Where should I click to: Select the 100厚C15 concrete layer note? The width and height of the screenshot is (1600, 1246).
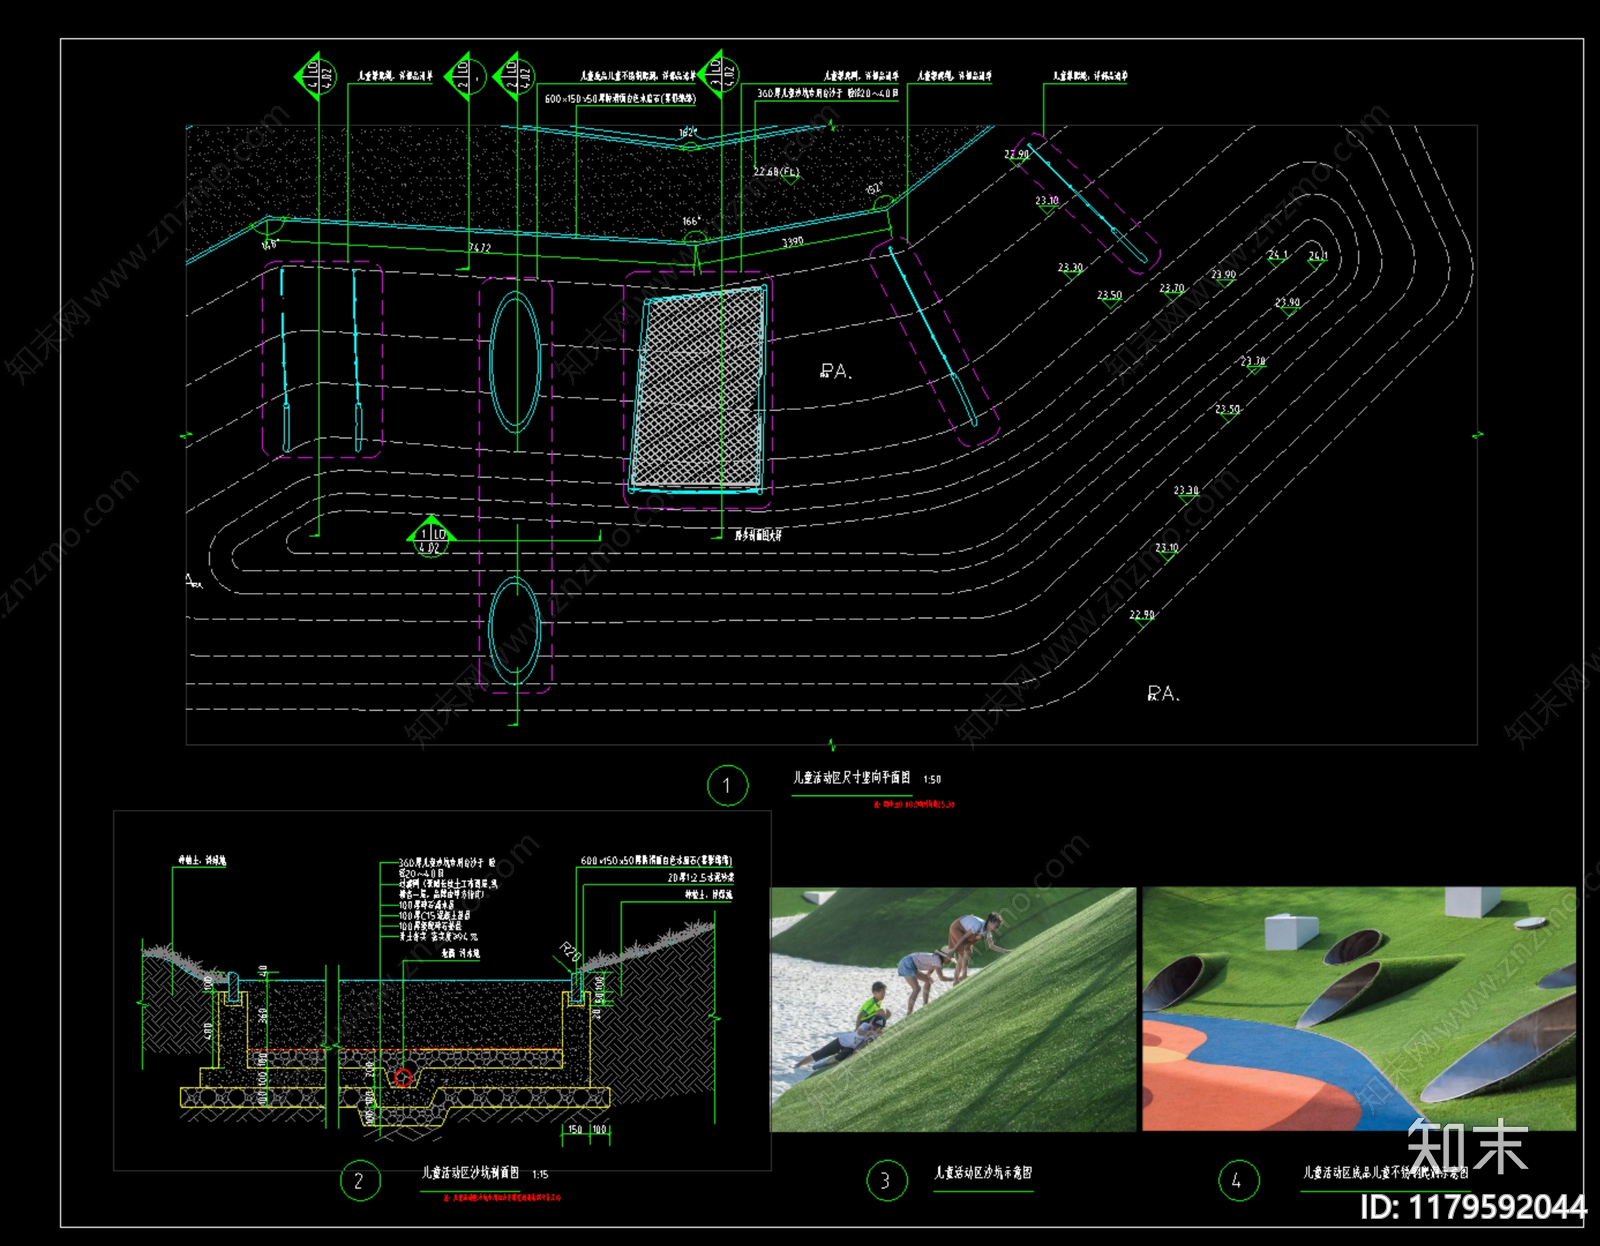434,916
